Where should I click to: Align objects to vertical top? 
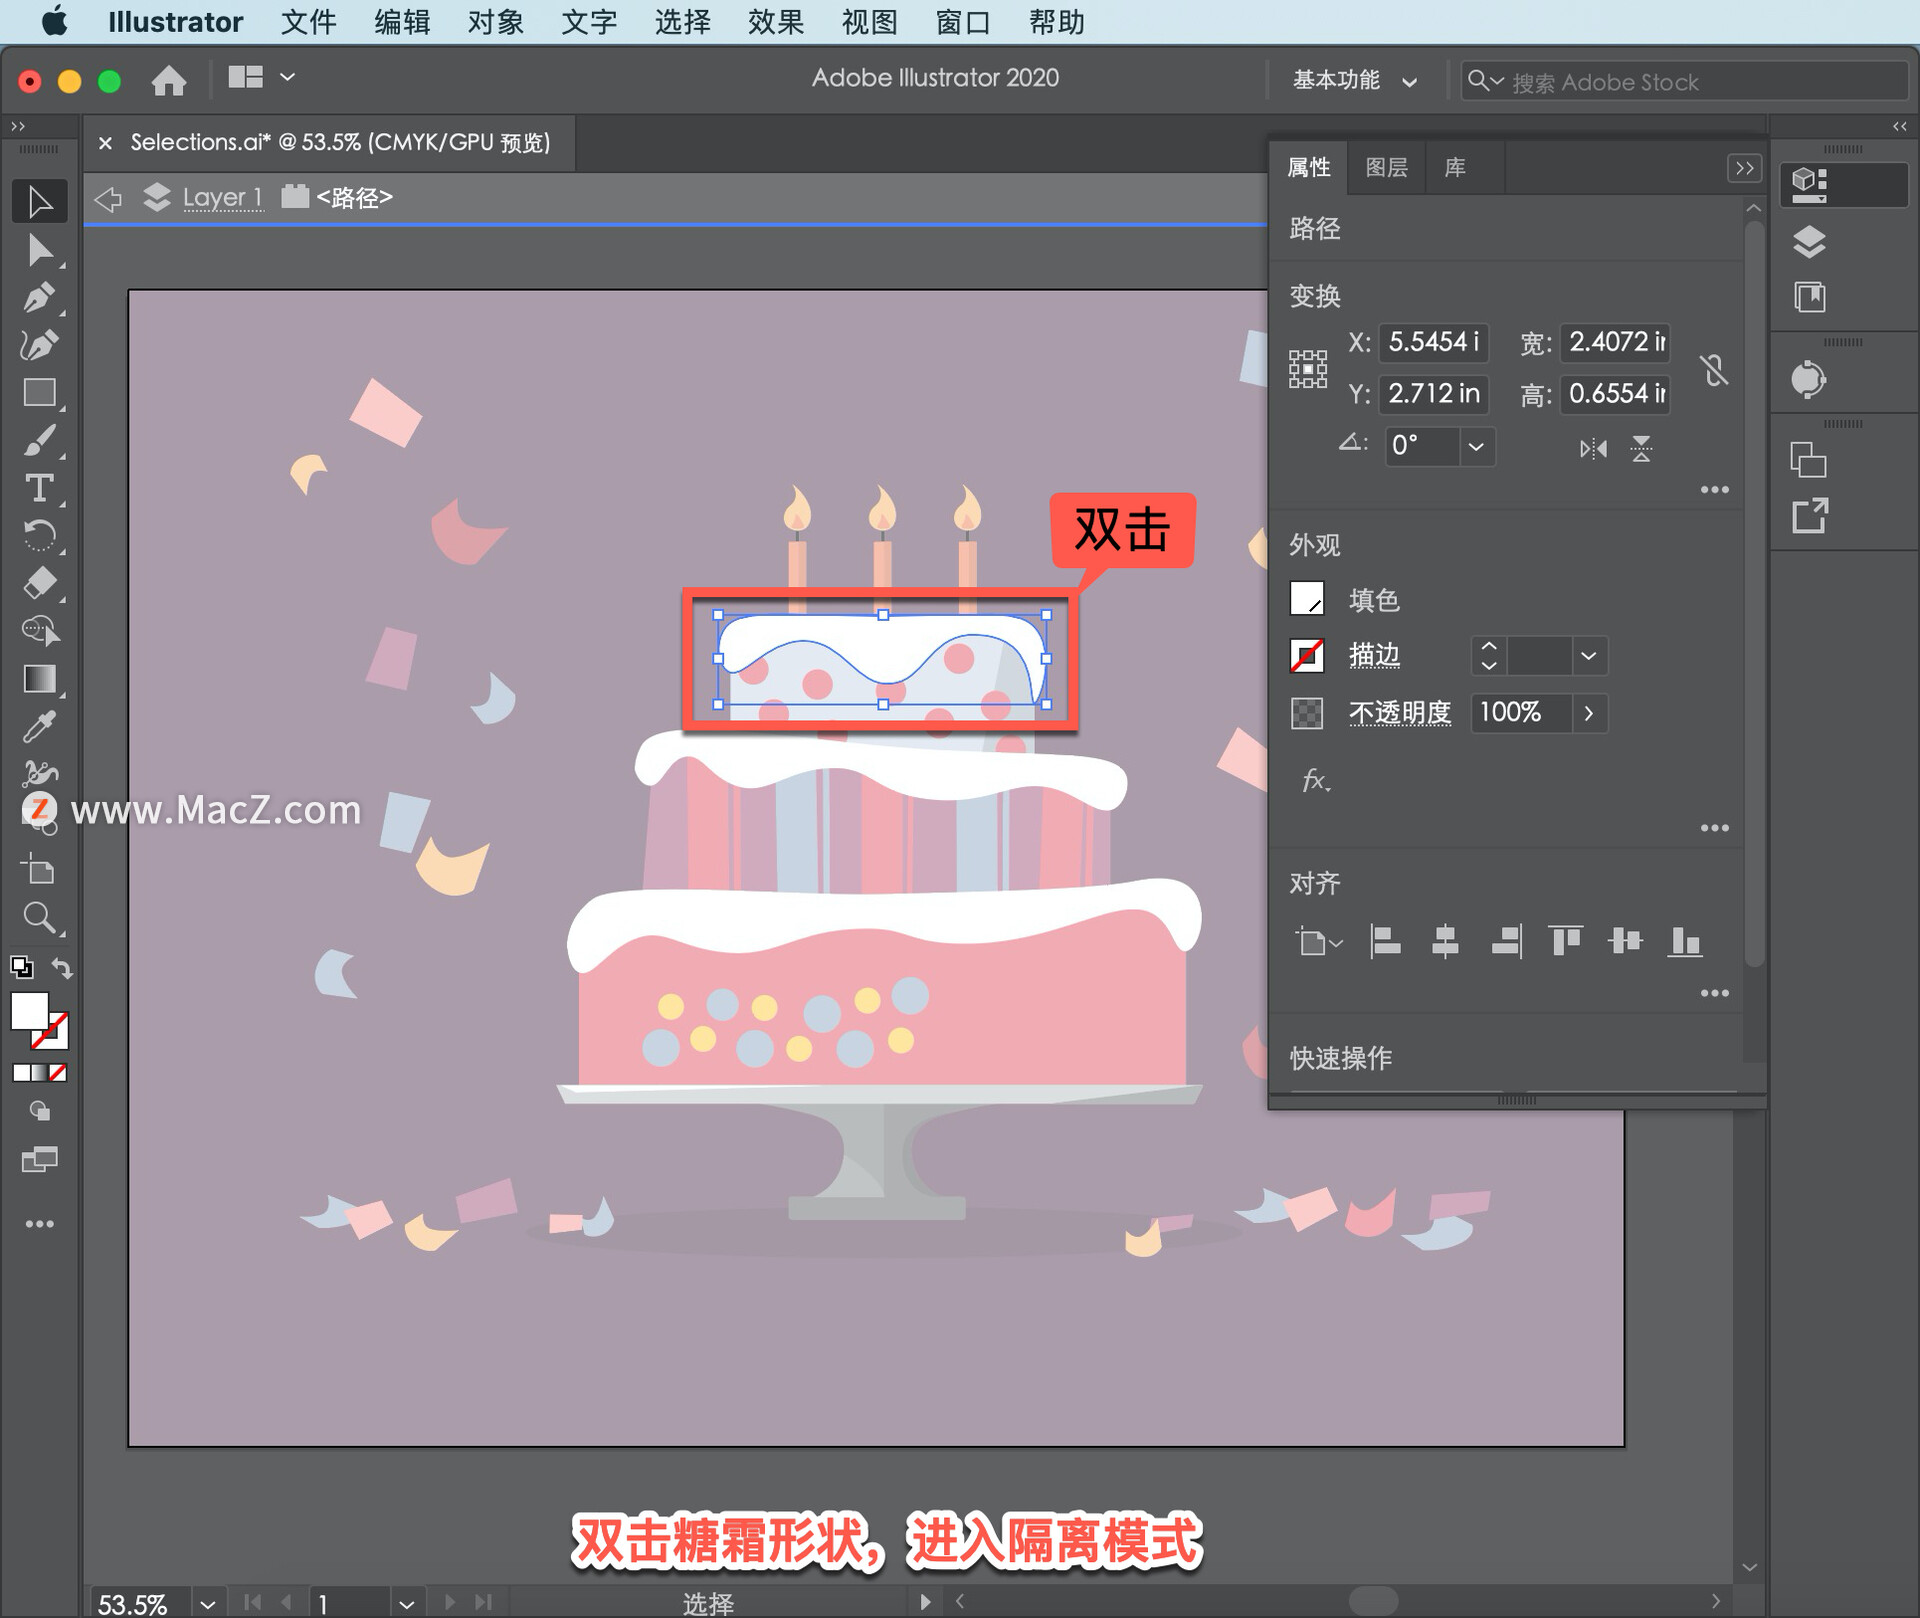pos(1565,942)
